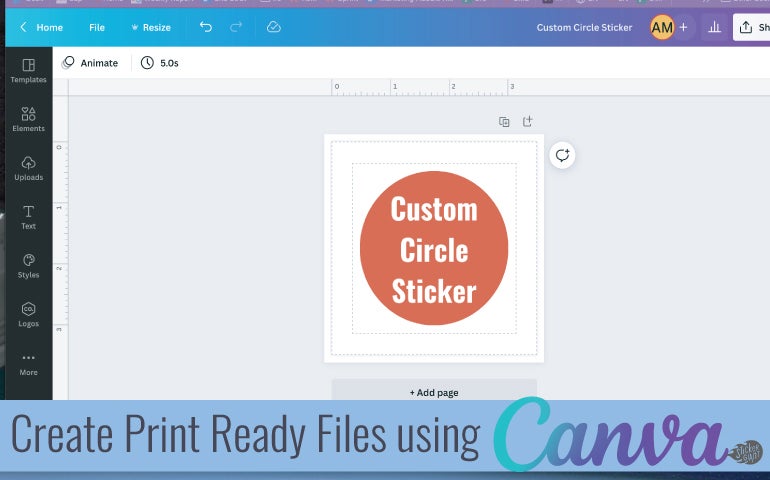Add a collaborator with plus icon
This screenshot has width=770, height=480.
pos(683,28)
